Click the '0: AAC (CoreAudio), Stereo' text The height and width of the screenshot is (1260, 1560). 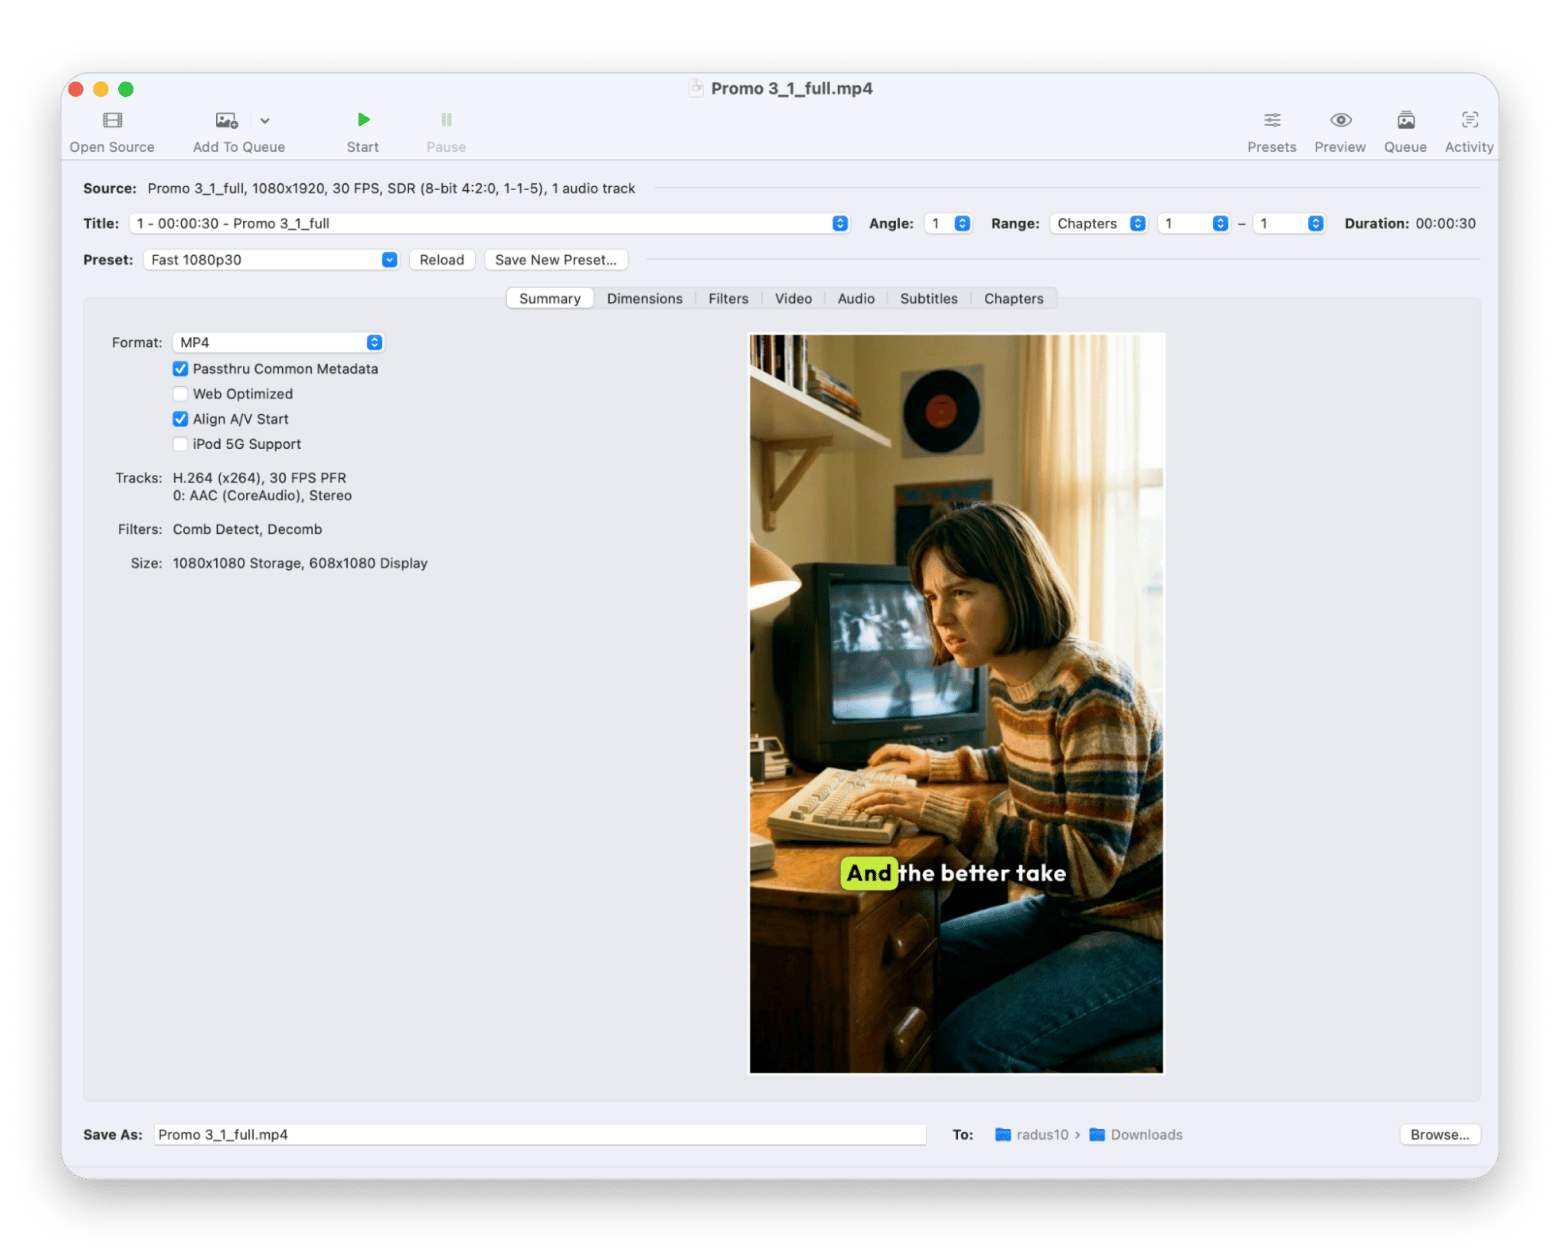pyautogui.click(x=262, y=495)
